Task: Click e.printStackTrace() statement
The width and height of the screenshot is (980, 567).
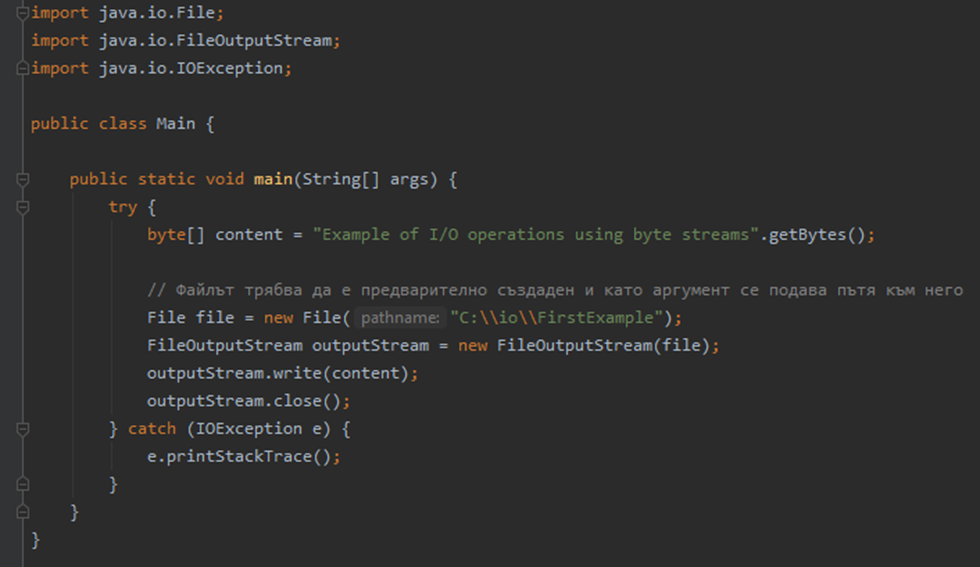Action: click(244, 456)
